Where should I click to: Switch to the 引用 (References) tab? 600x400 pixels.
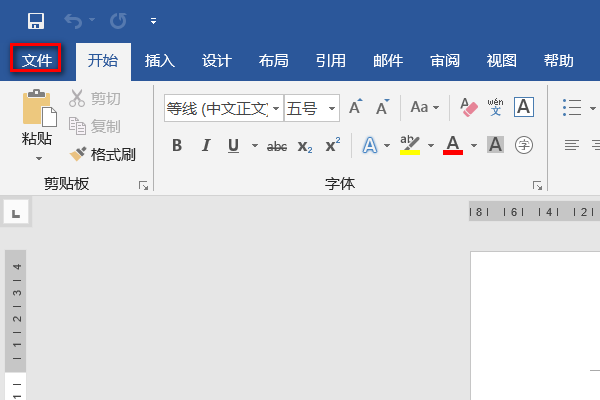click(331, 60)
